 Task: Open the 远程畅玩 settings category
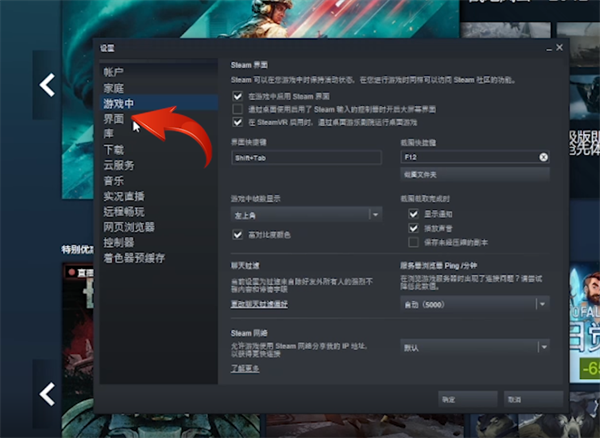coord(124,212)
